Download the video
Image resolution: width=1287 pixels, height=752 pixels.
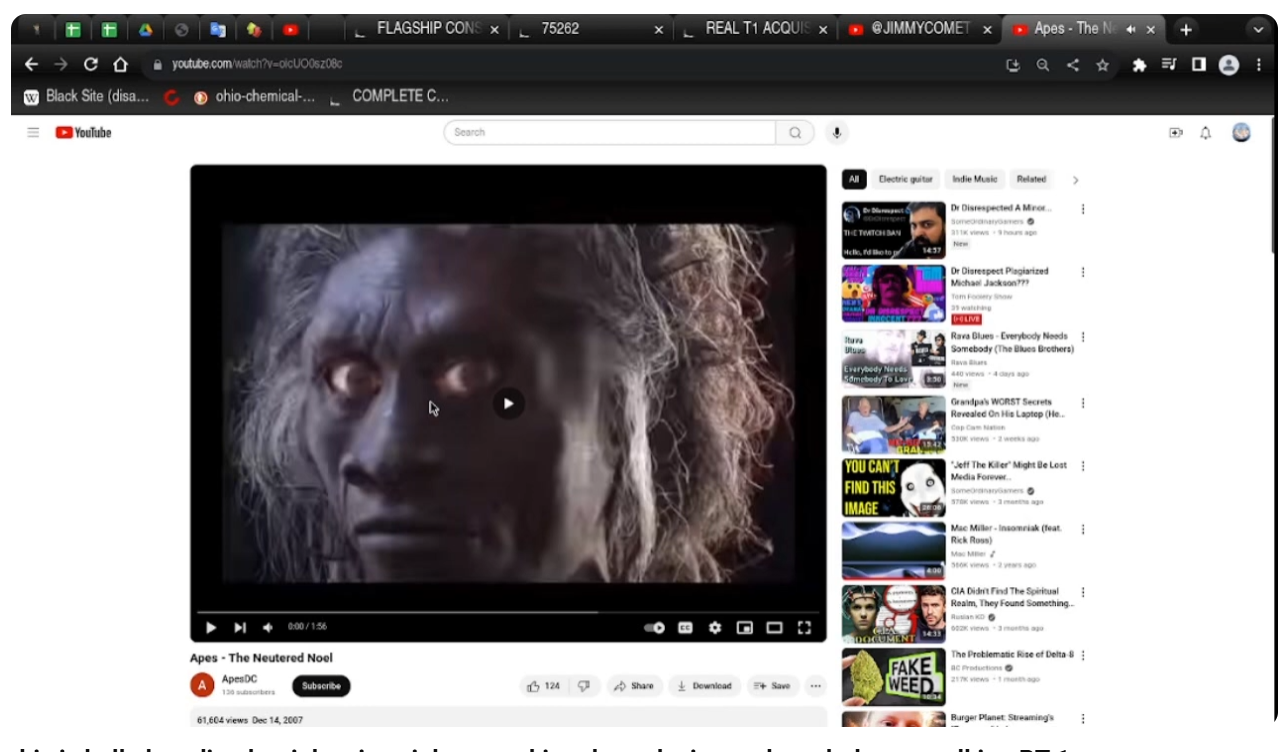point(704,686)
